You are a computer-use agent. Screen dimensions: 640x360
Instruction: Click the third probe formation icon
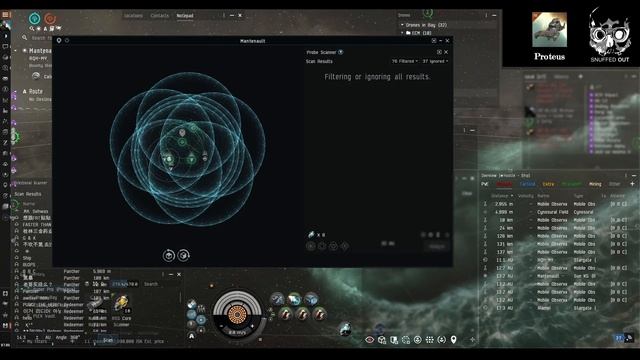point(333,246)
